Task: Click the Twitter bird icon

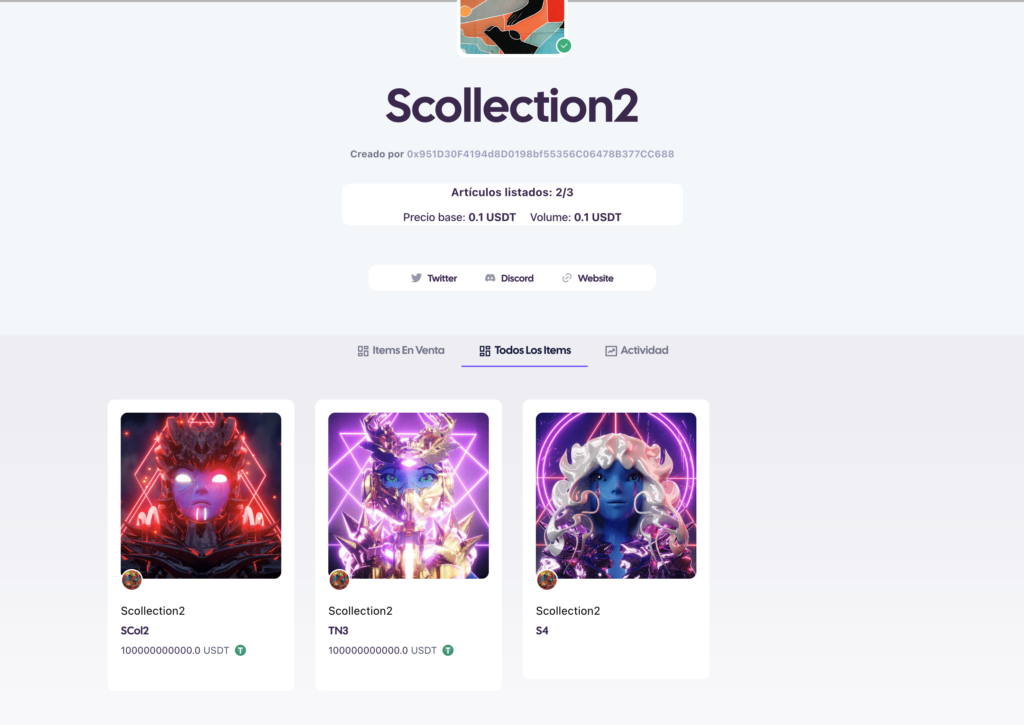Action: tap(416, 278)
